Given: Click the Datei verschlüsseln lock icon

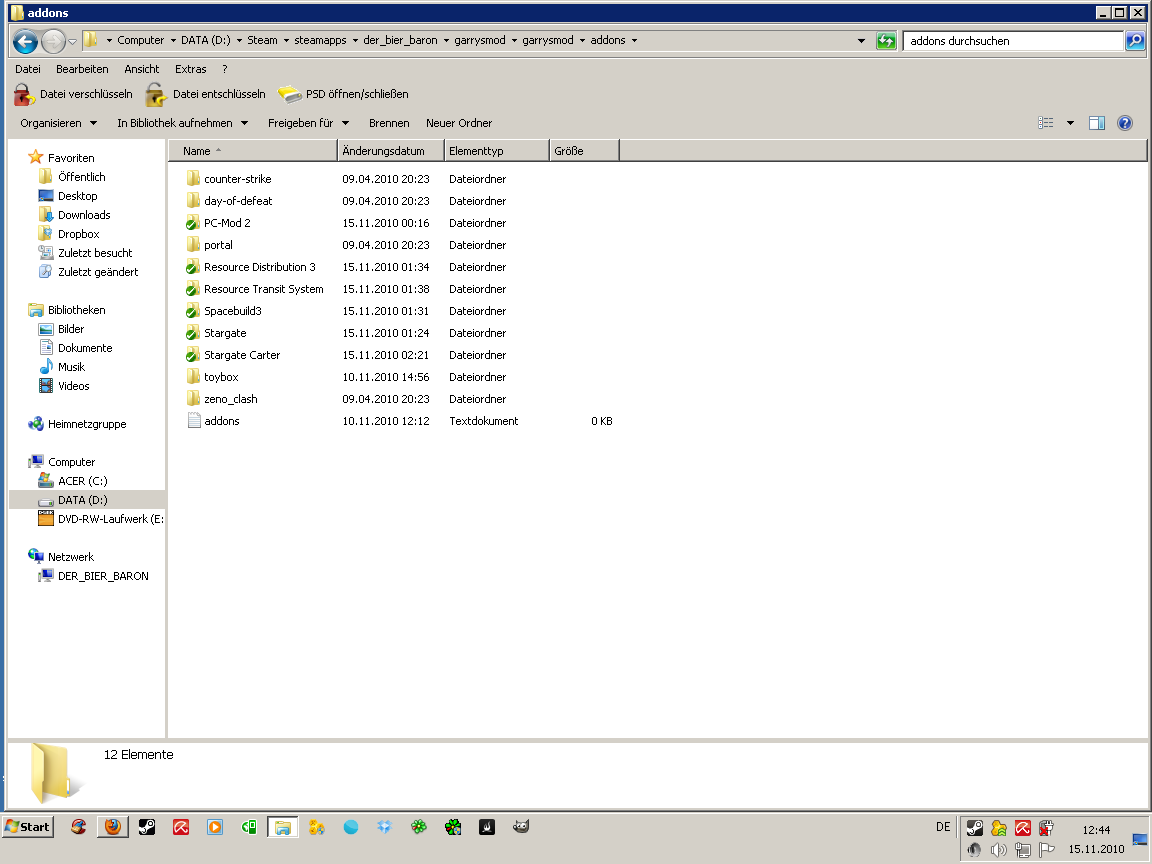Looking at the screenshot, I should (25, 95).
